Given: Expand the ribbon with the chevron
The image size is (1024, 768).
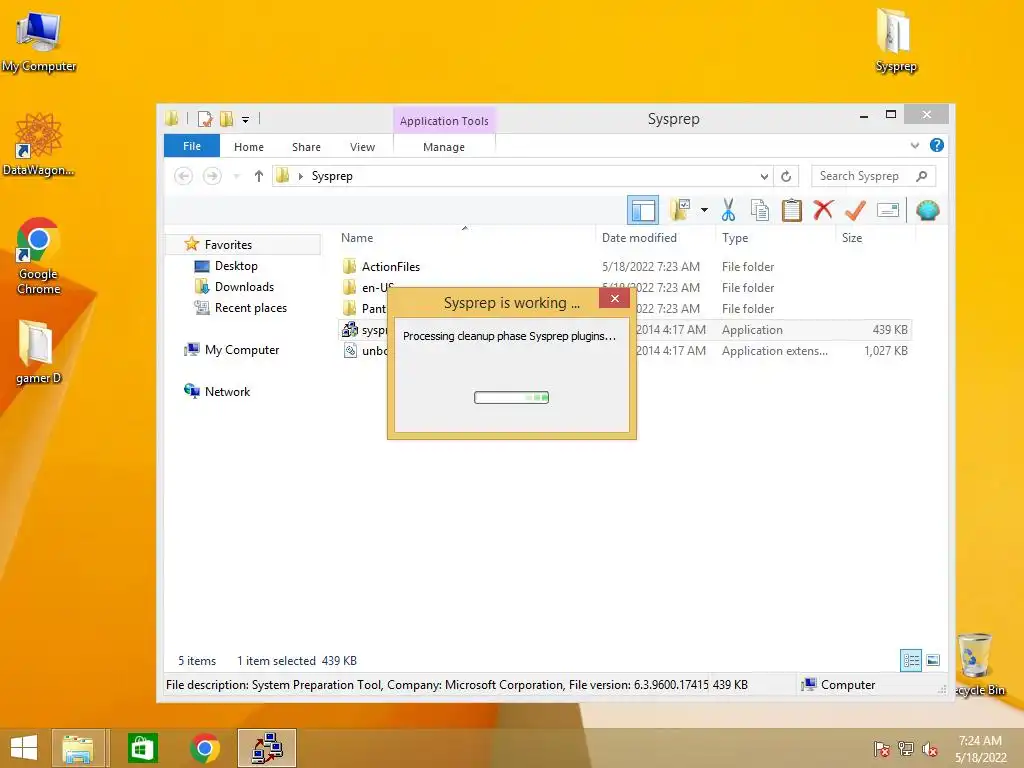Looking at the screenshot, I should pyautogui.click(x=915, y=146).
